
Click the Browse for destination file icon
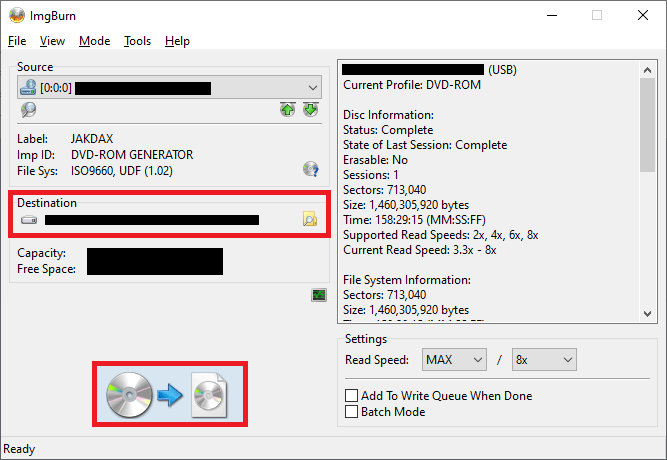[310, 220]
